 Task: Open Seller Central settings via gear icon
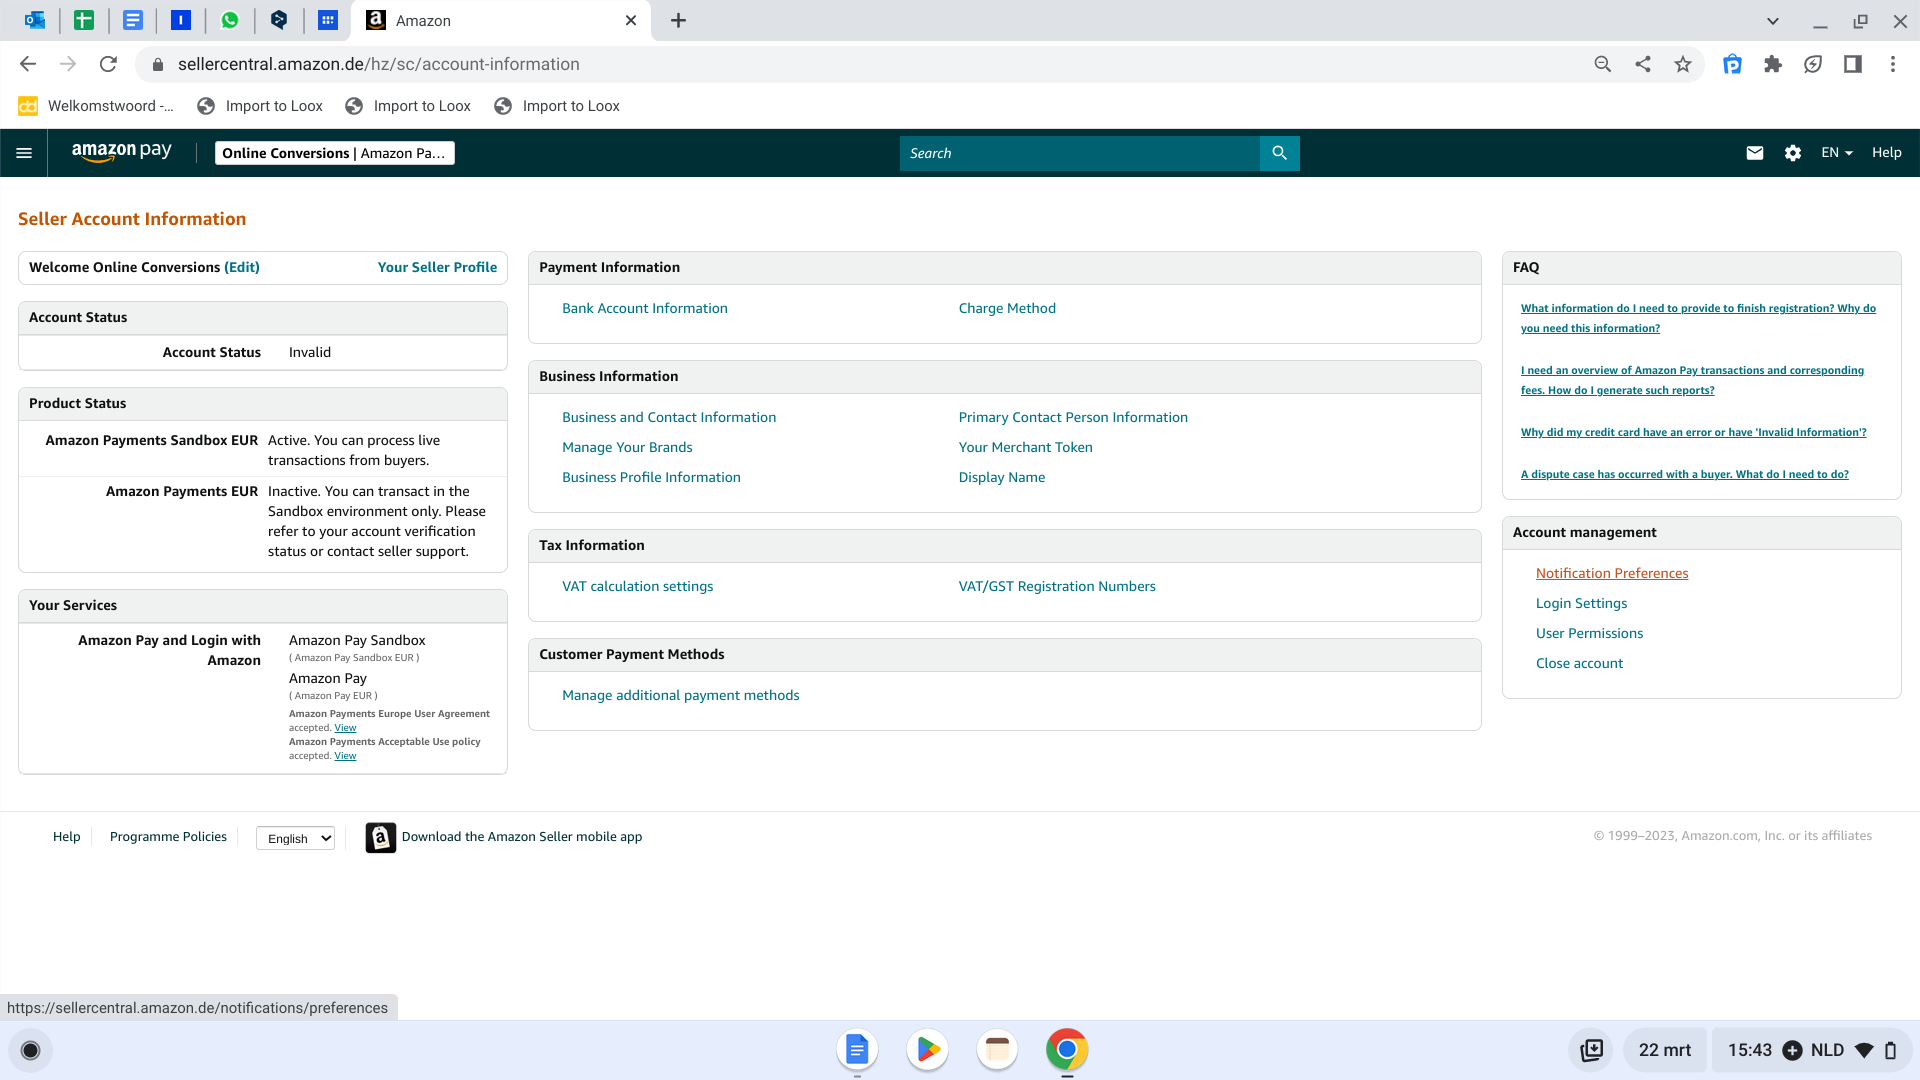point(1793,152)
